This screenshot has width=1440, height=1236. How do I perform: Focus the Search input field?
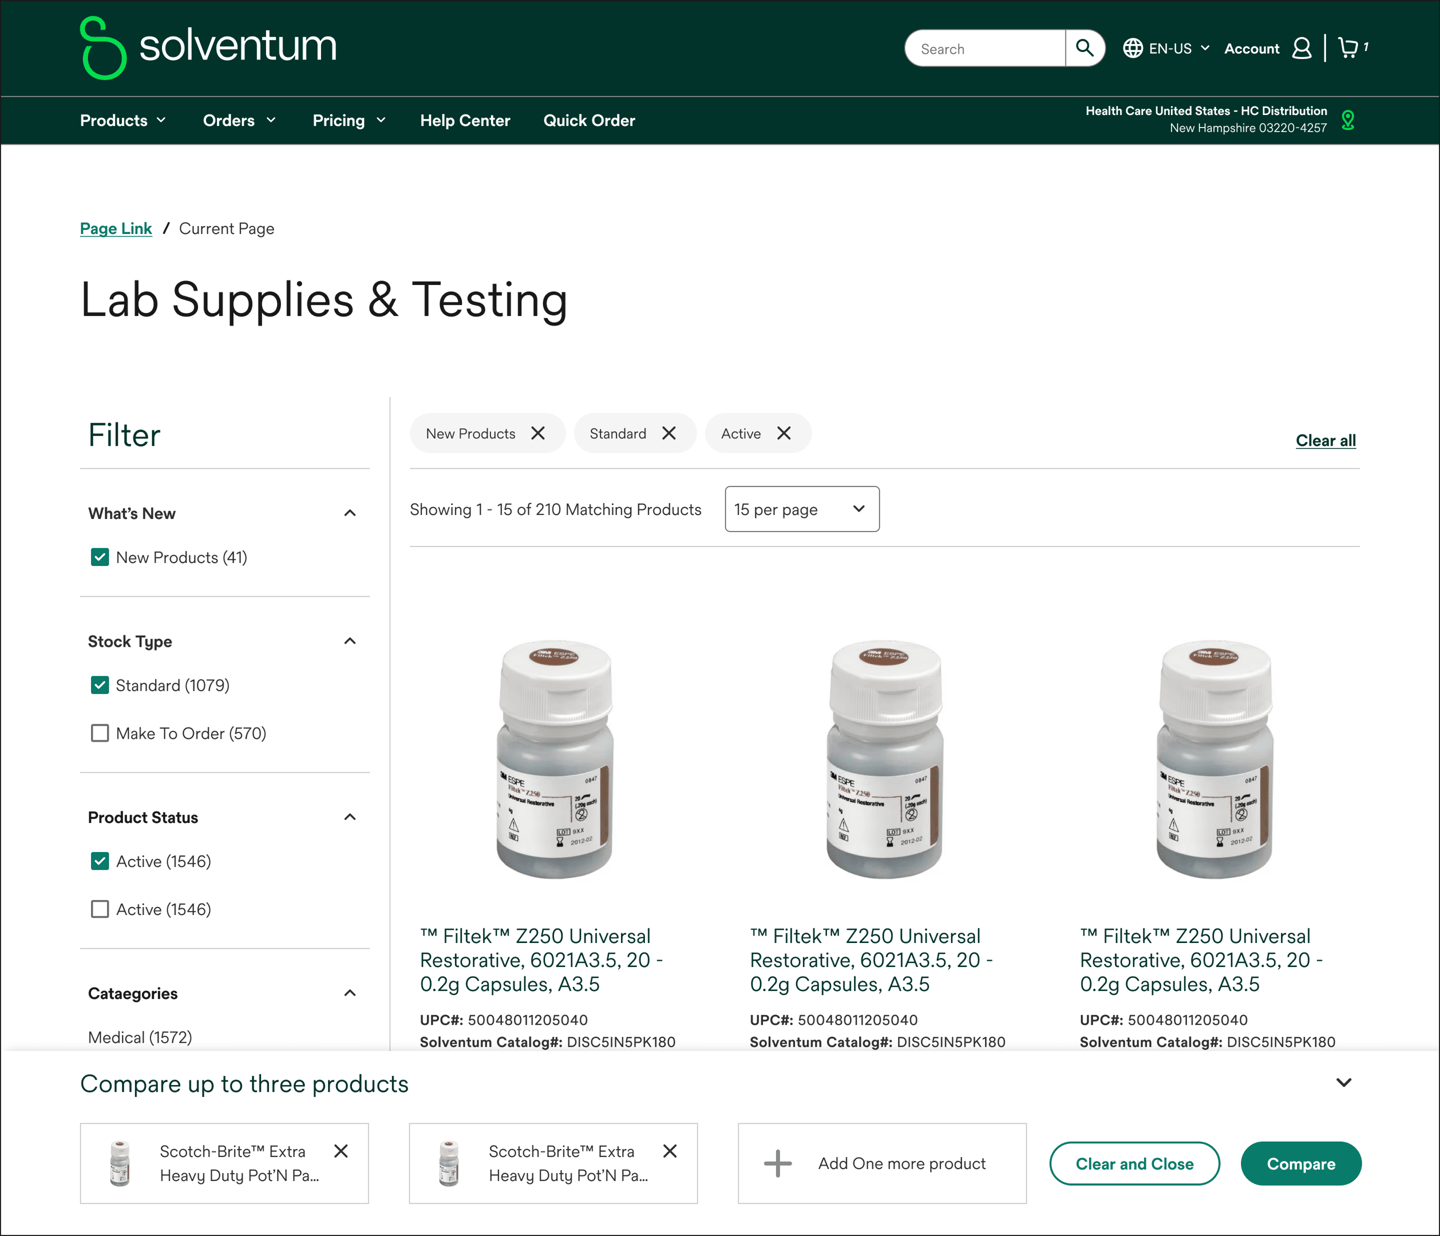tap(985, 48)
